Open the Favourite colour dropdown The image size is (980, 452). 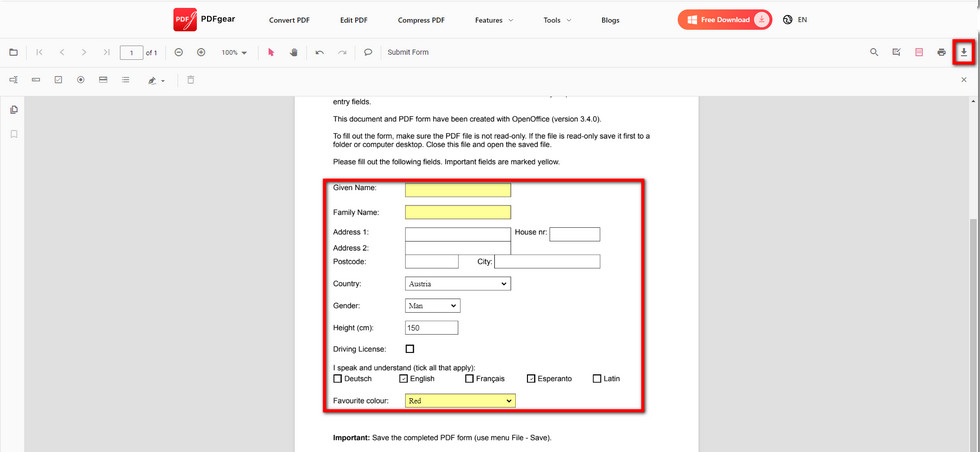(x=461, y=401)
